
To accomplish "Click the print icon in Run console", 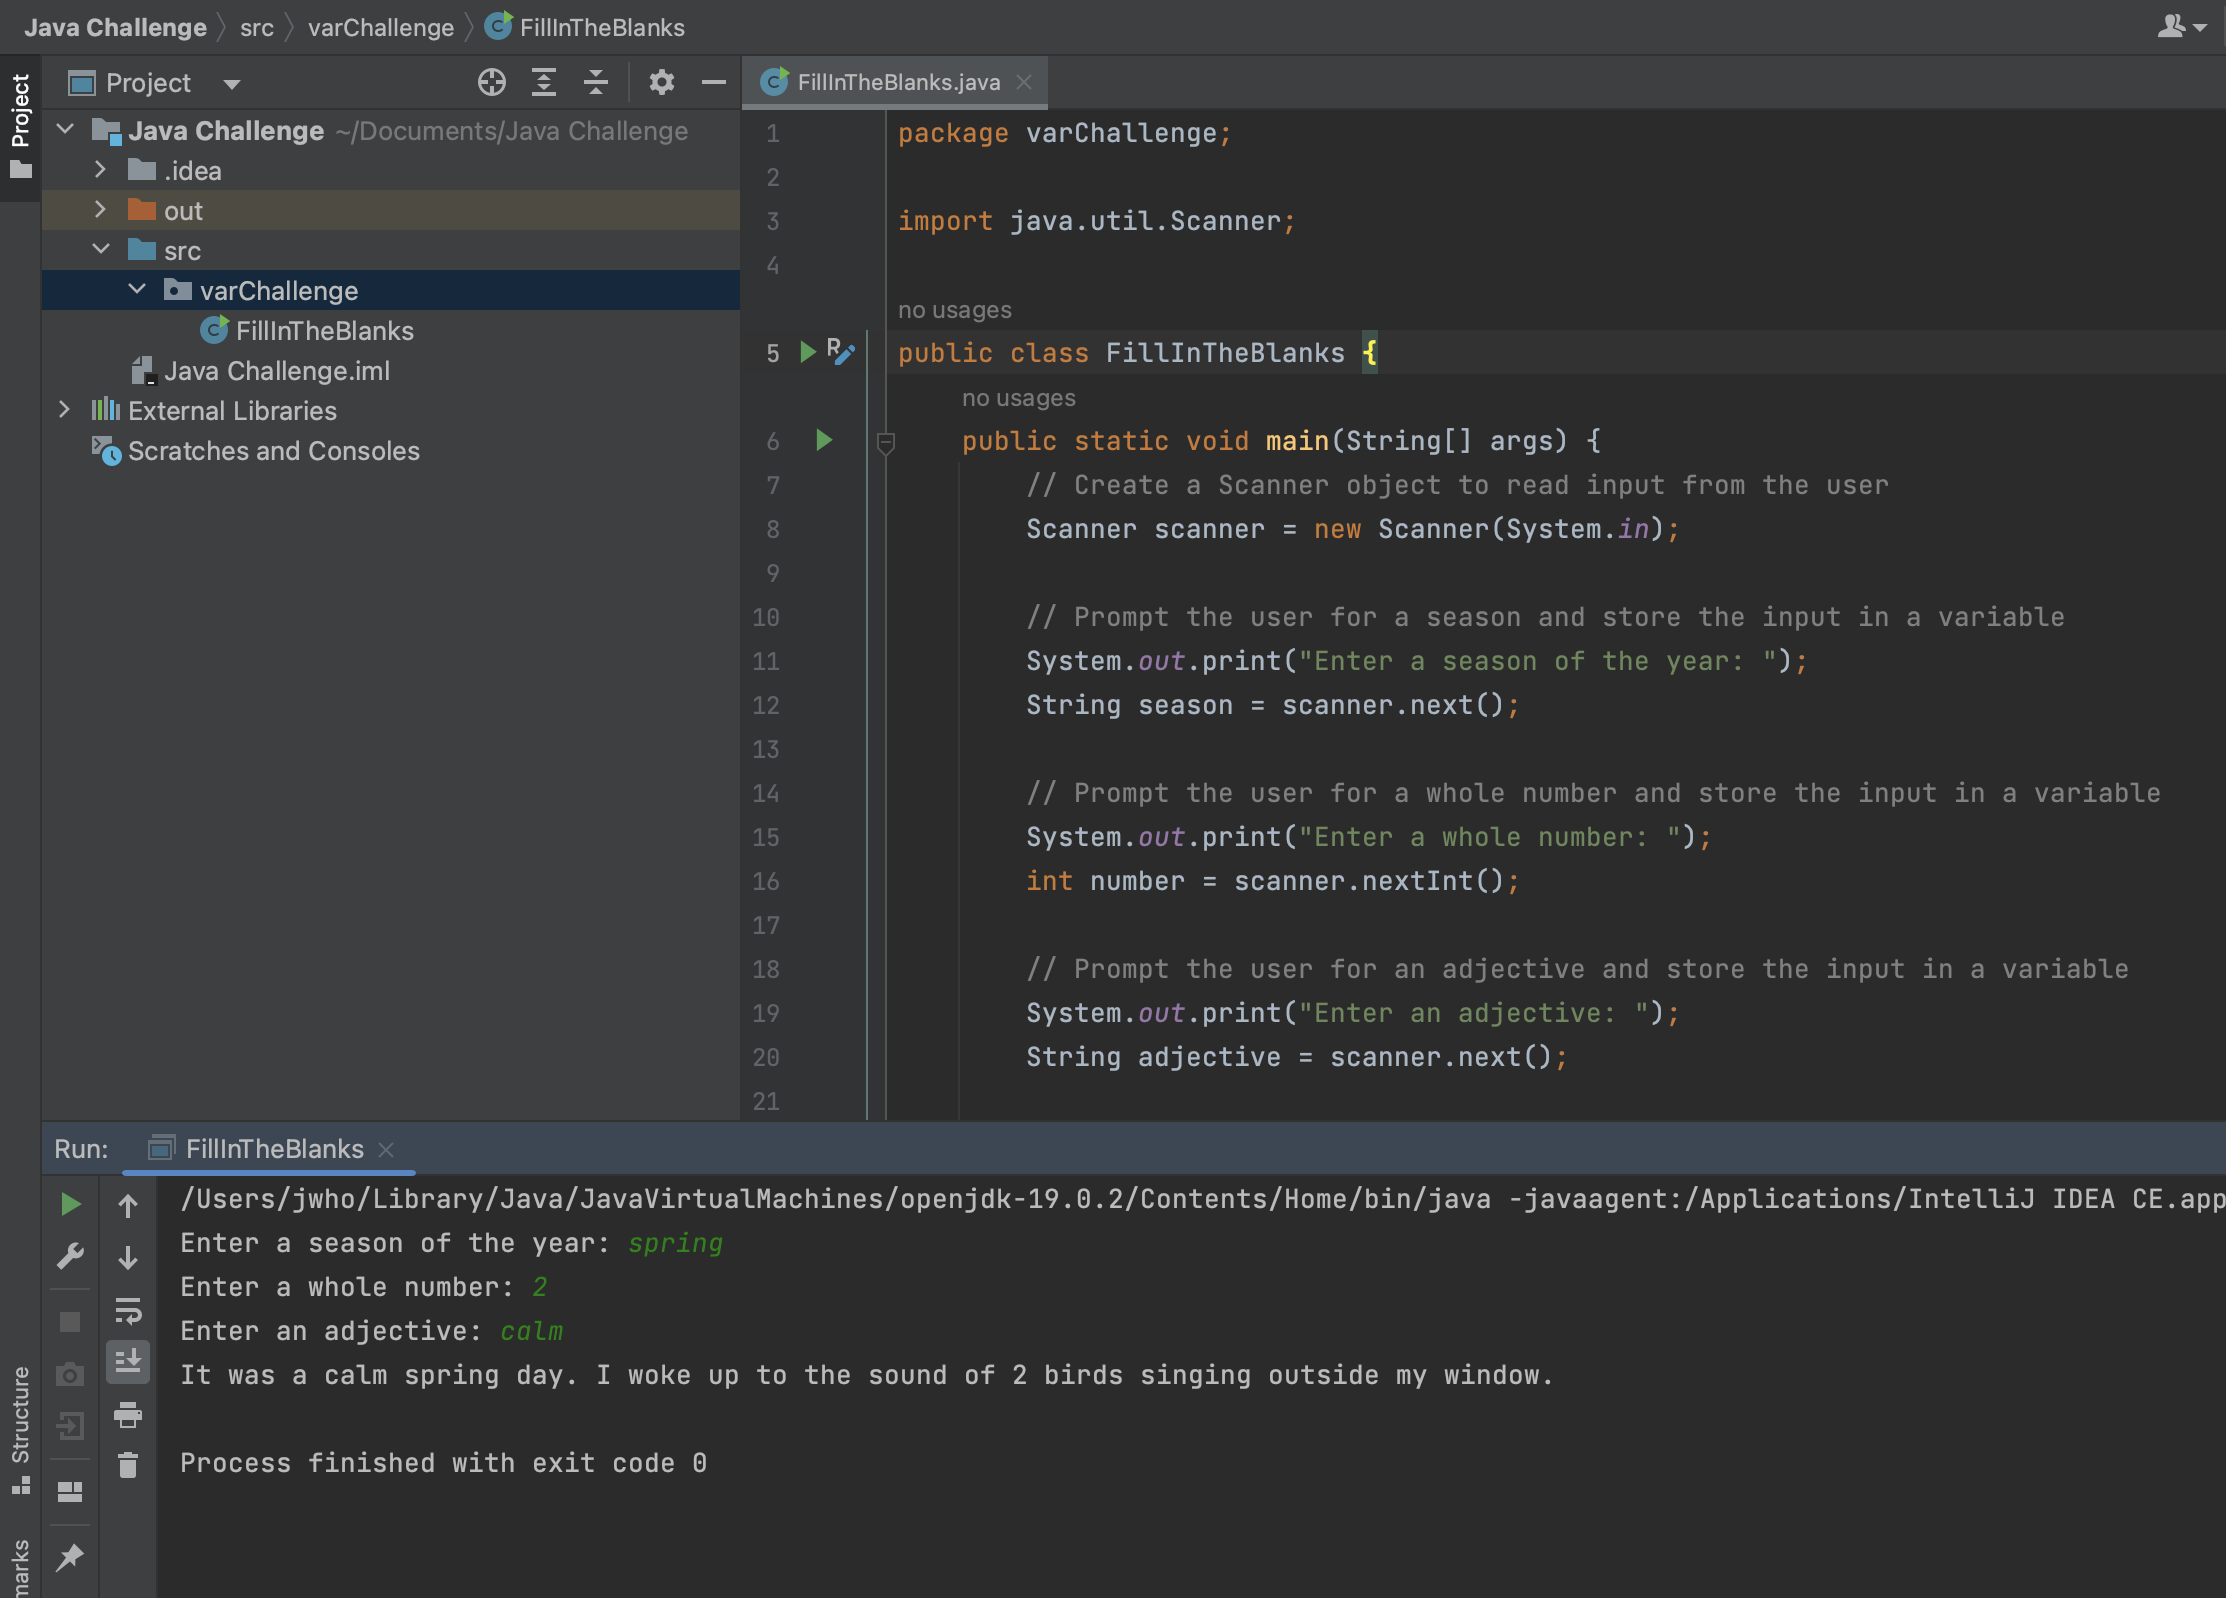I will 128,1414.
